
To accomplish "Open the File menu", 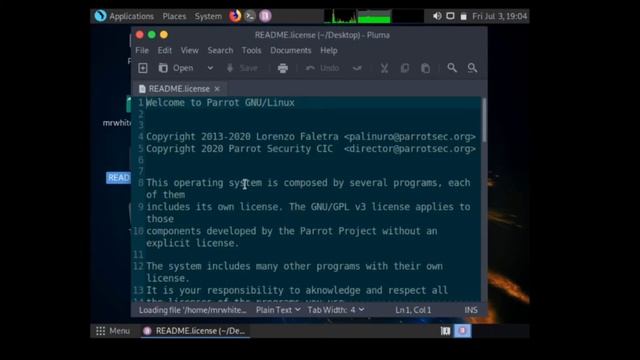I will 142,51.
